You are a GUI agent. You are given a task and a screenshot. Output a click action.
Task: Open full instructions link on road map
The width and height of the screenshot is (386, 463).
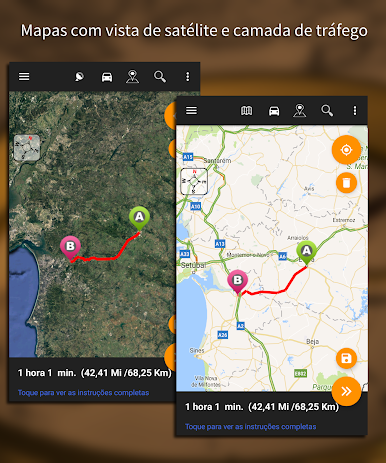(x=251, y=427)
